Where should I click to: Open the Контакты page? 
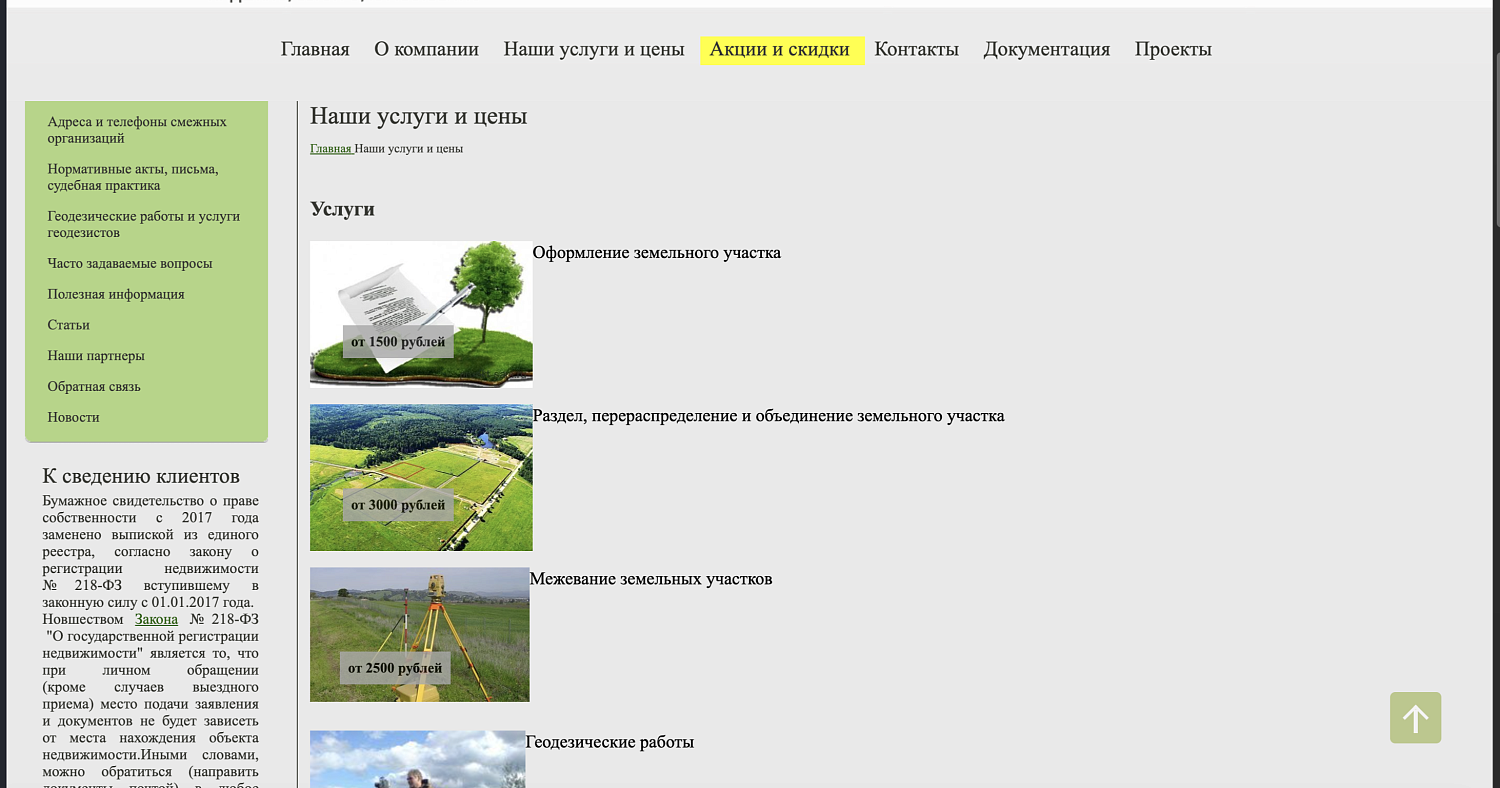pyautogui.click(x=916, y=49)
